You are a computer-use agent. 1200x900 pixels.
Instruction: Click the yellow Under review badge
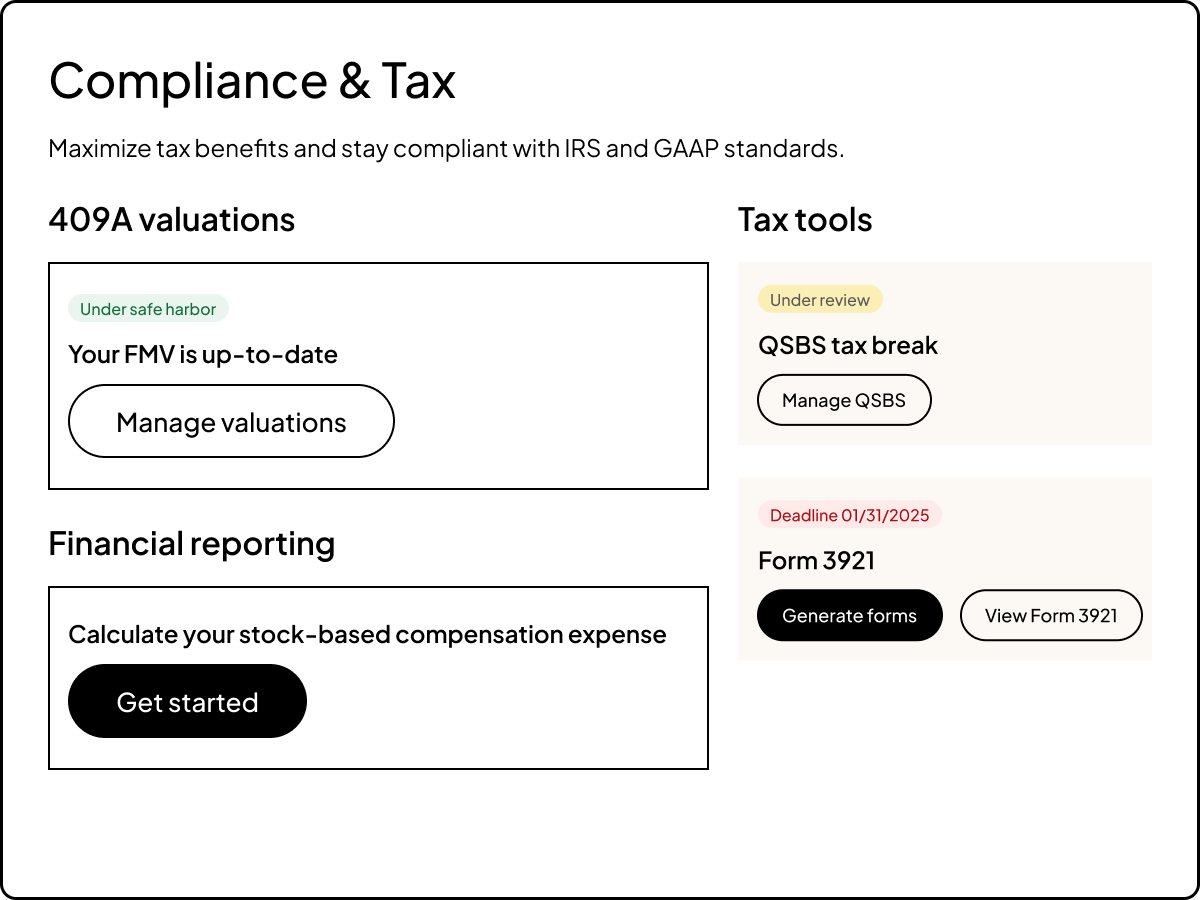820,300
